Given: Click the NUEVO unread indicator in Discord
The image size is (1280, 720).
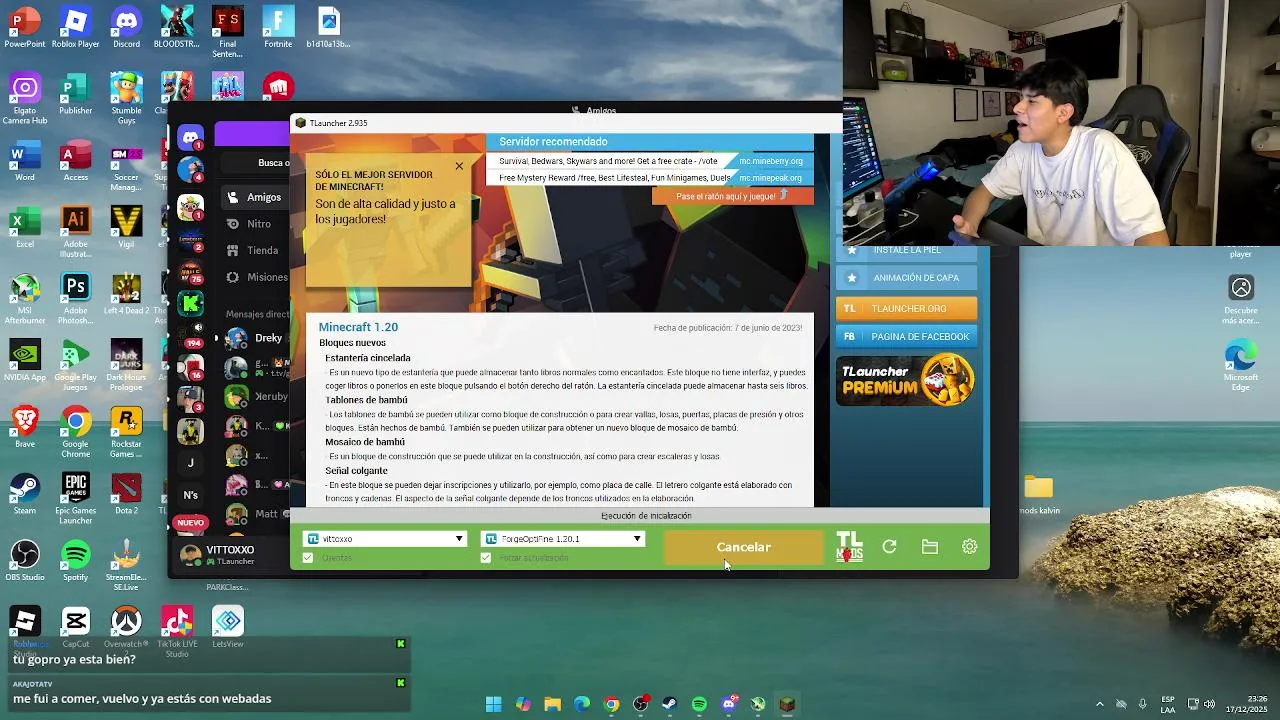Looking at the screenshot, I should click(x=190, y=522).
